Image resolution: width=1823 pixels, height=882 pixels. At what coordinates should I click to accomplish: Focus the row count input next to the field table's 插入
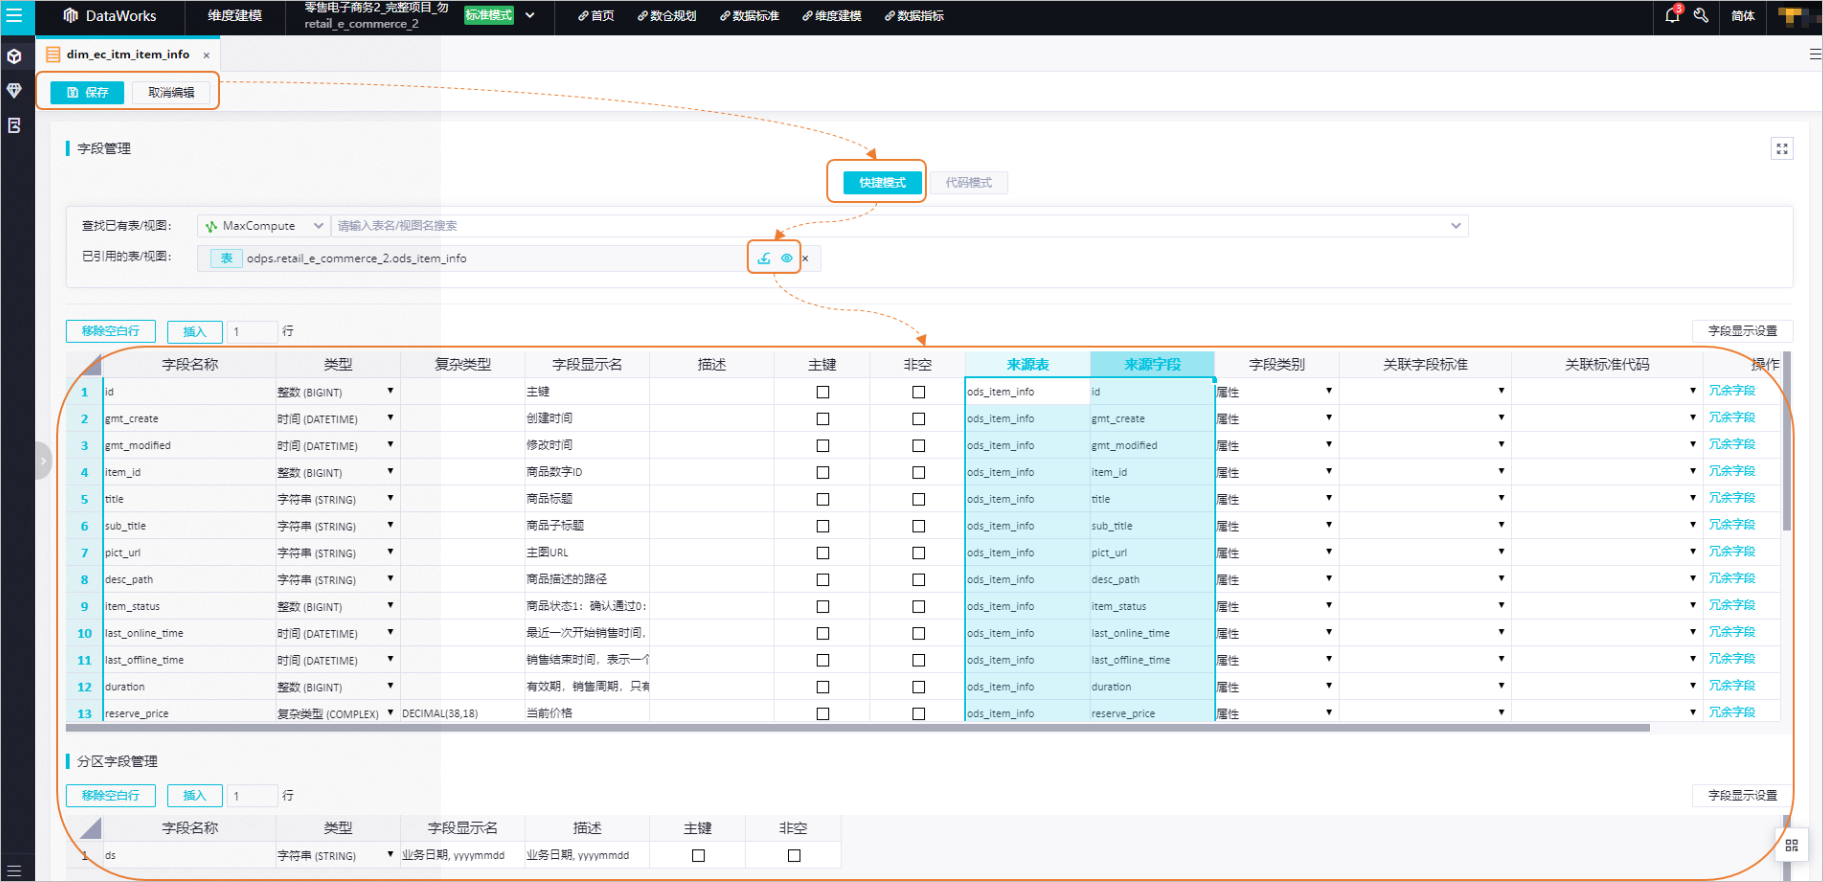coord(252,332)
